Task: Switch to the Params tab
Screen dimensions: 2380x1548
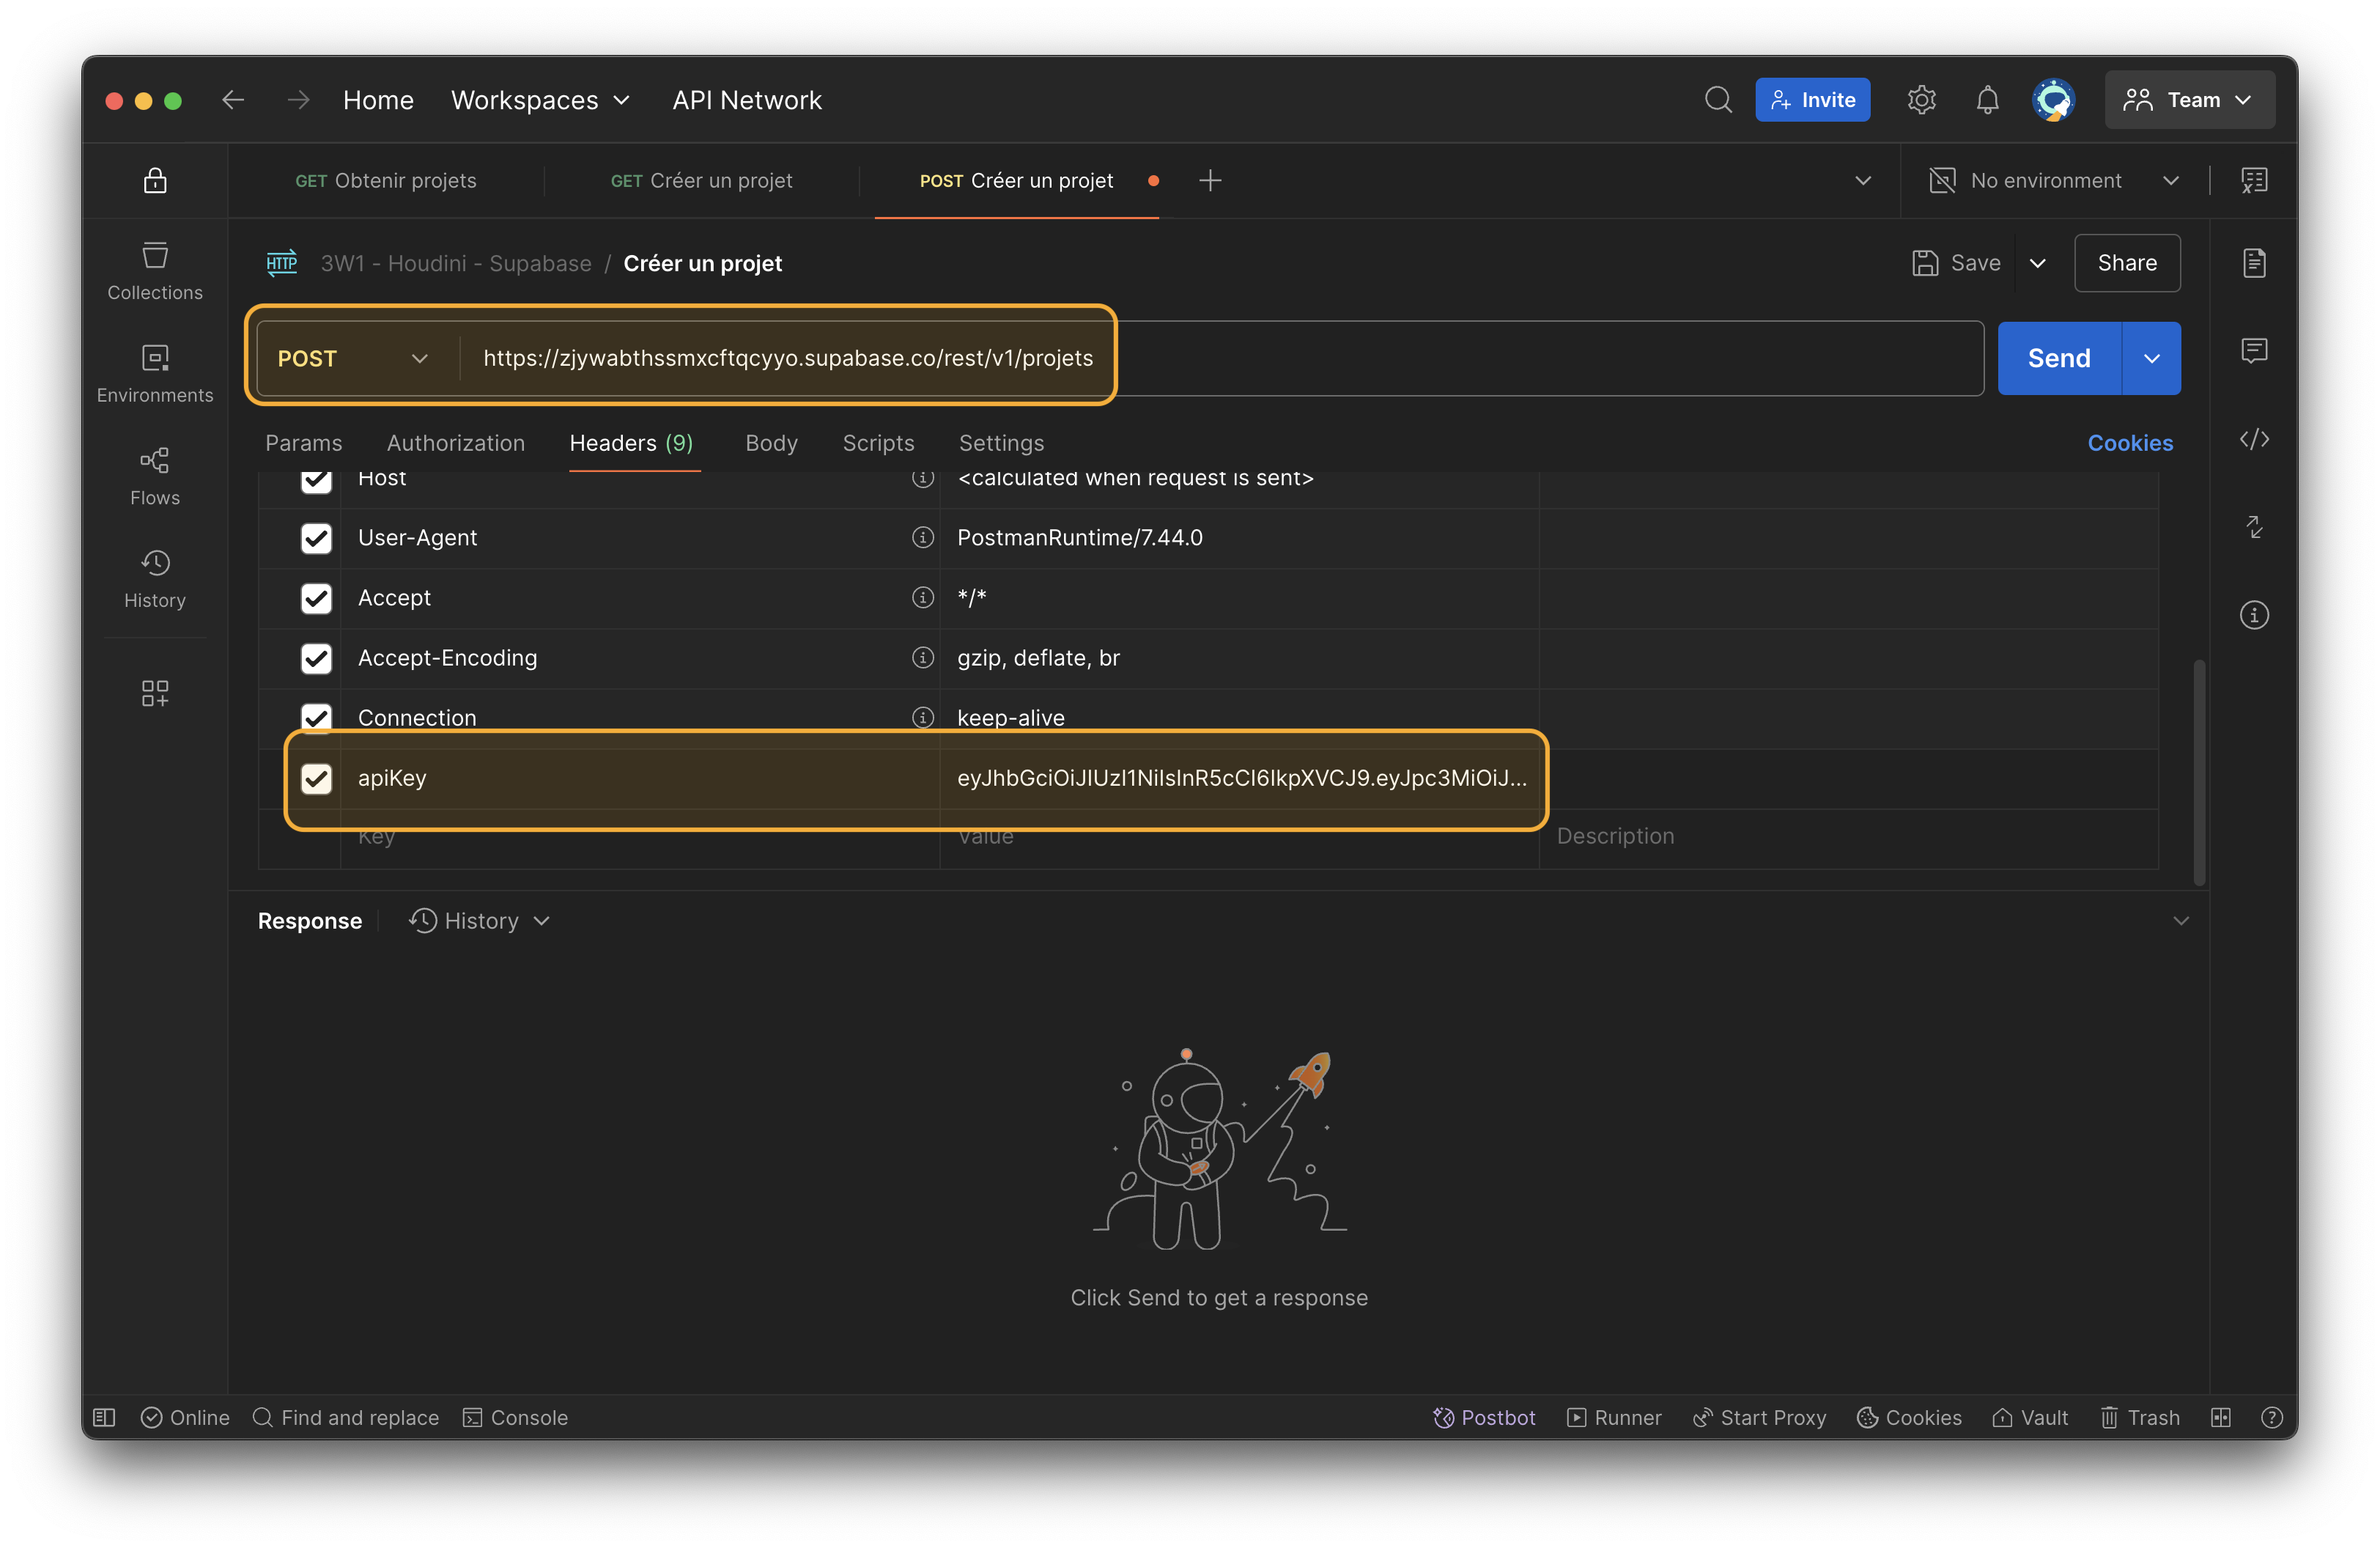Action: pos(303,443)
